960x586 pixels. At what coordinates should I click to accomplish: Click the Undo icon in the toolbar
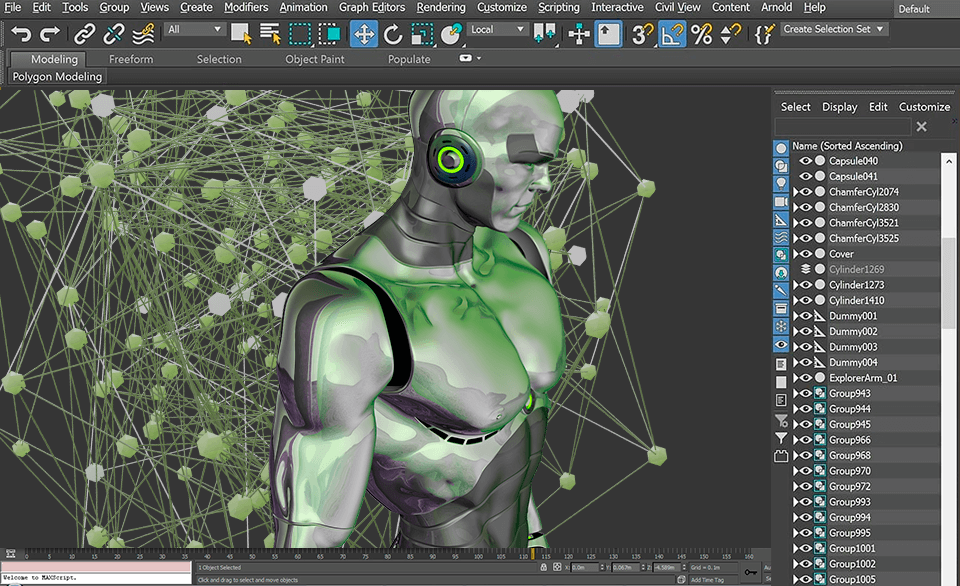pos(20,33)
